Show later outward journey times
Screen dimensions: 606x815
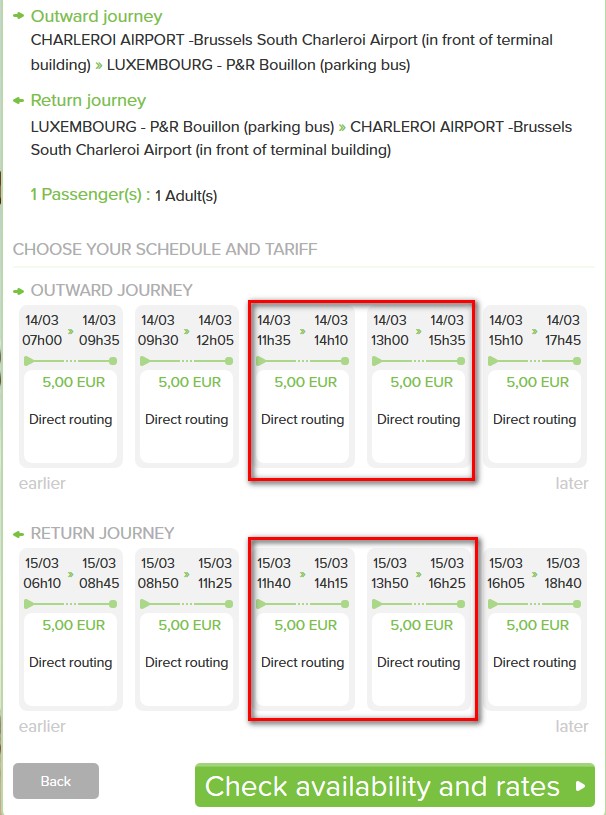coord(572,483)
